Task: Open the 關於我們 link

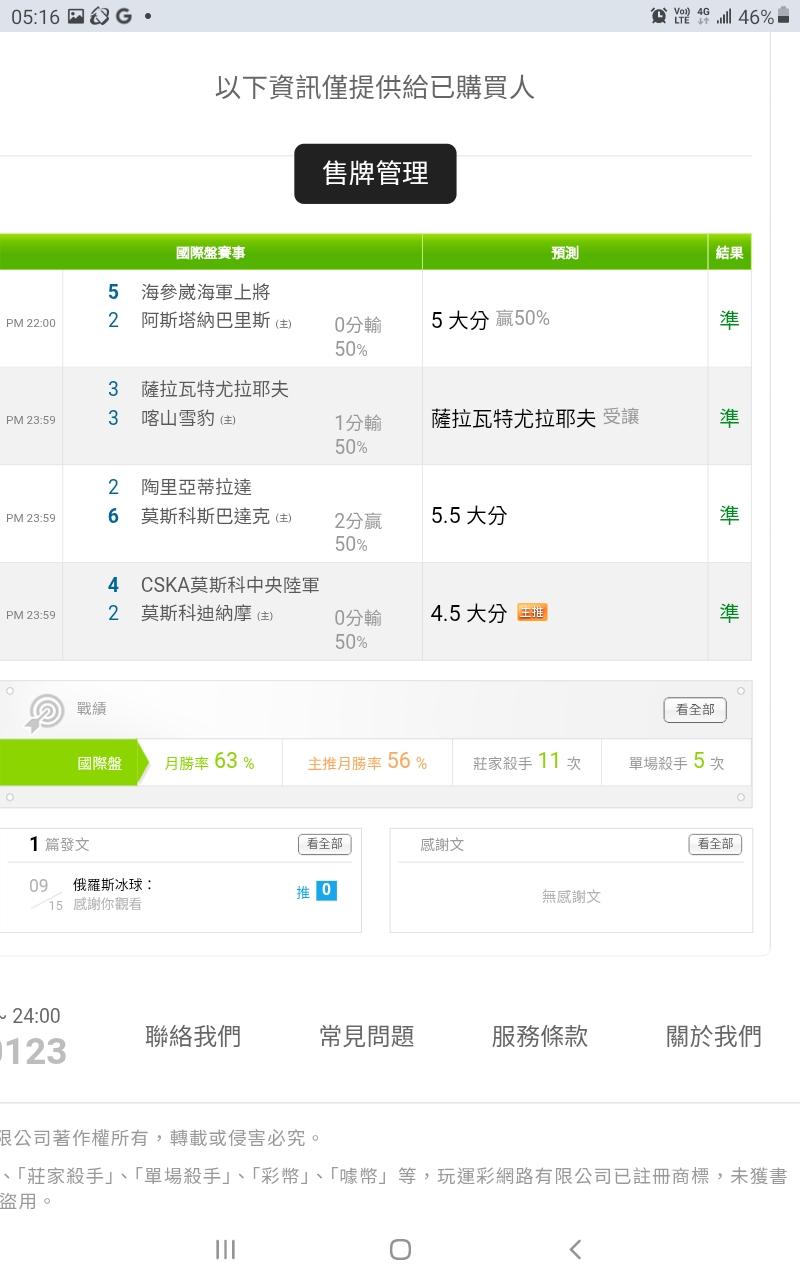Action: point(714,1037)
